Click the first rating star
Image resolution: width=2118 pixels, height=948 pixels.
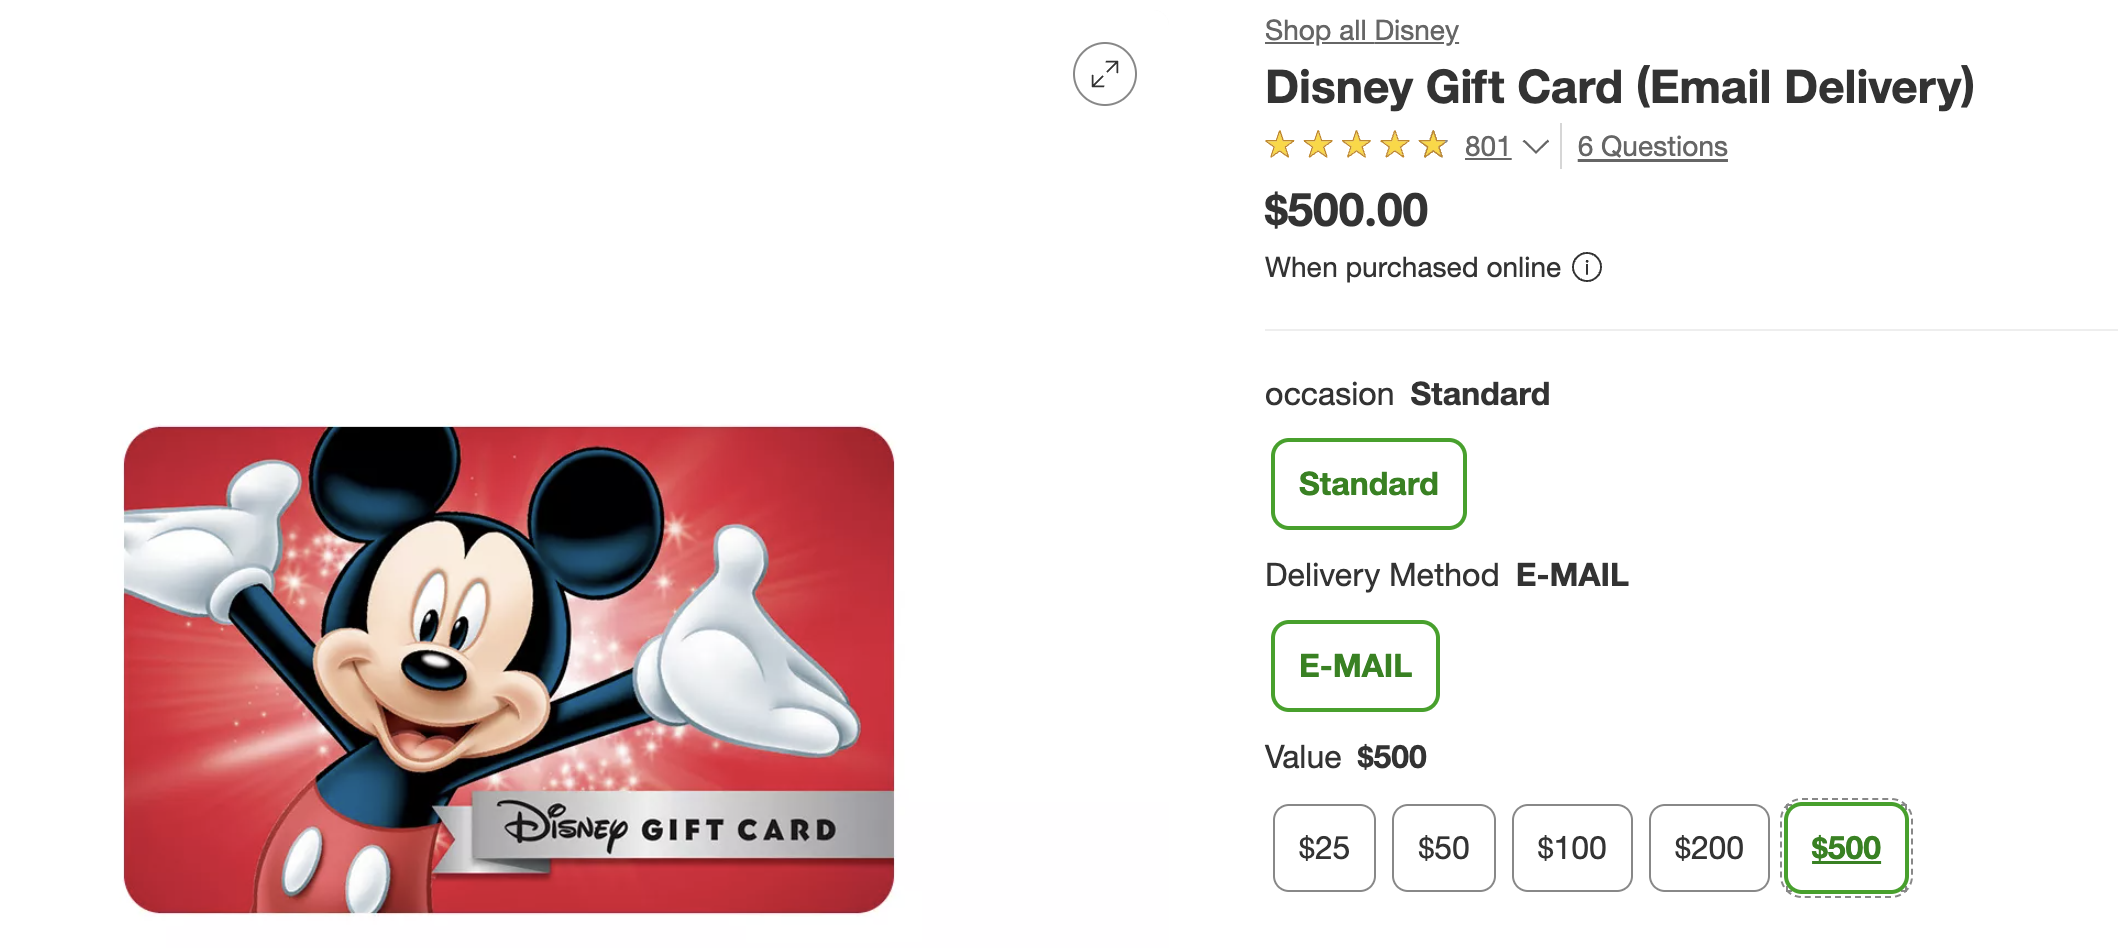point(1280,146)
